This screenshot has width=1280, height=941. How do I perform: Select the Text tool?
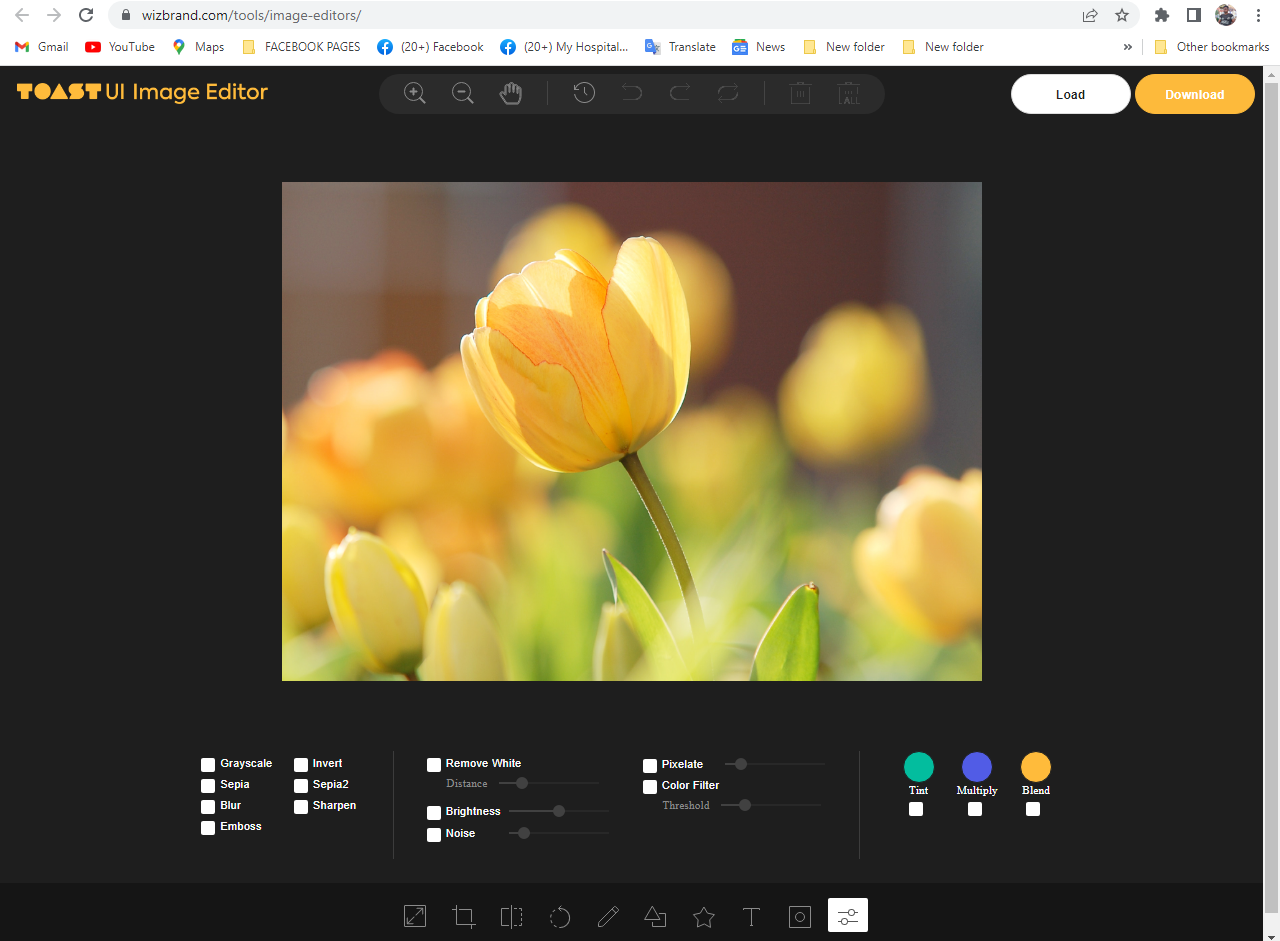(x=751, y=915)
